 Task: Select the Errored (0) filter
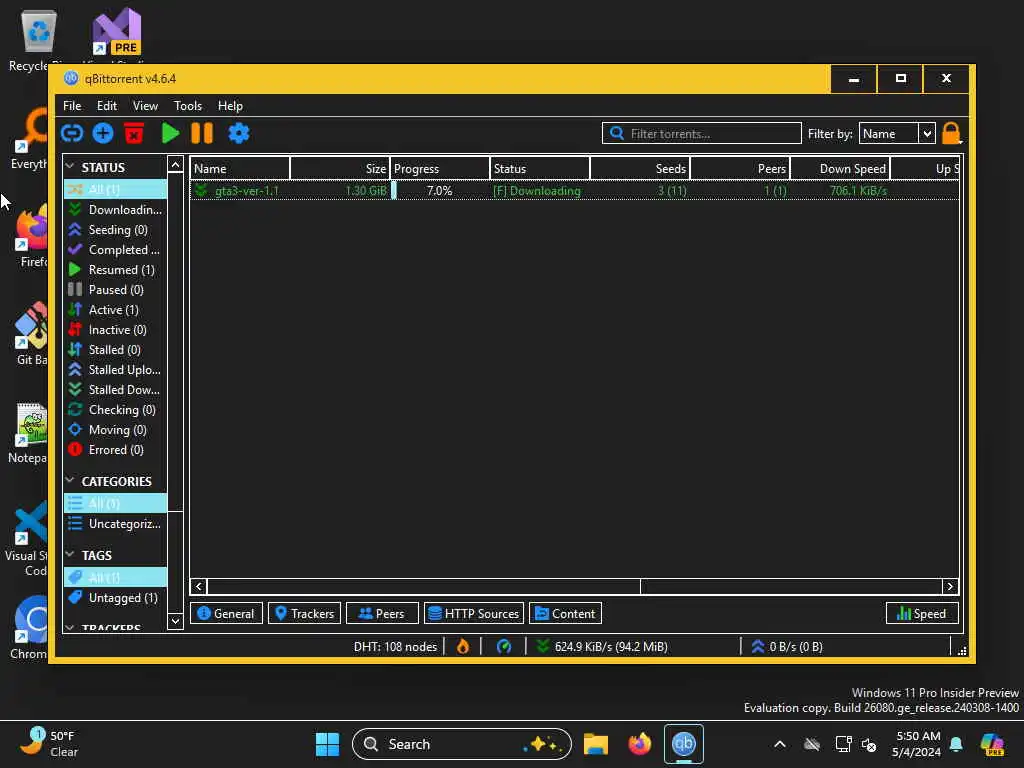(116, 449)
